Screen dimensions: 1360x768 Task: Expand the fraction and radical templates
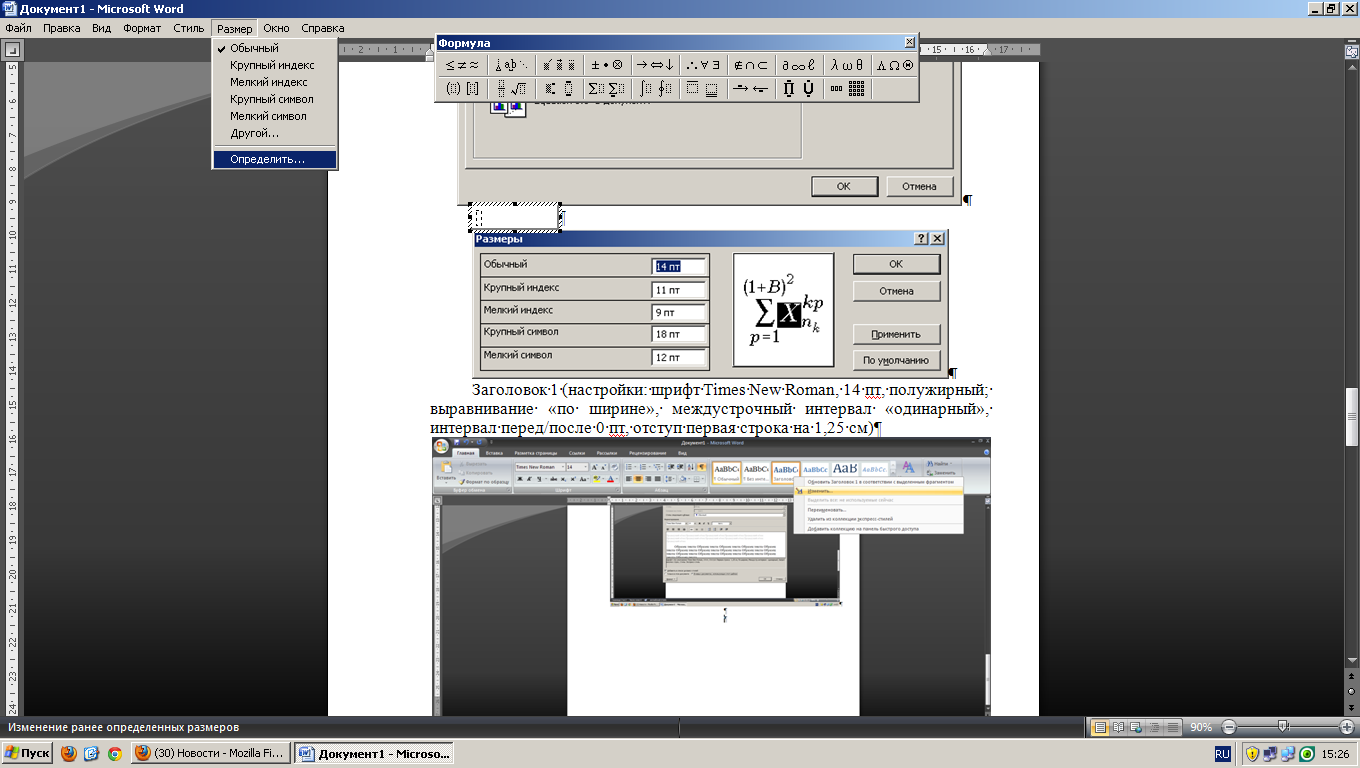click(510, 89)
